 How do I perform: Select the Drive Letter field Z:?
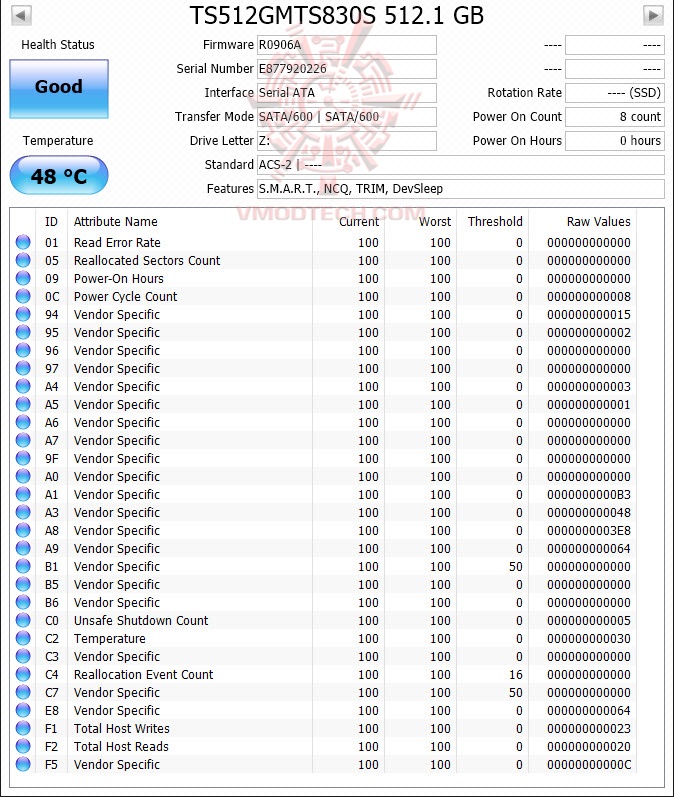tap(347, 141)
